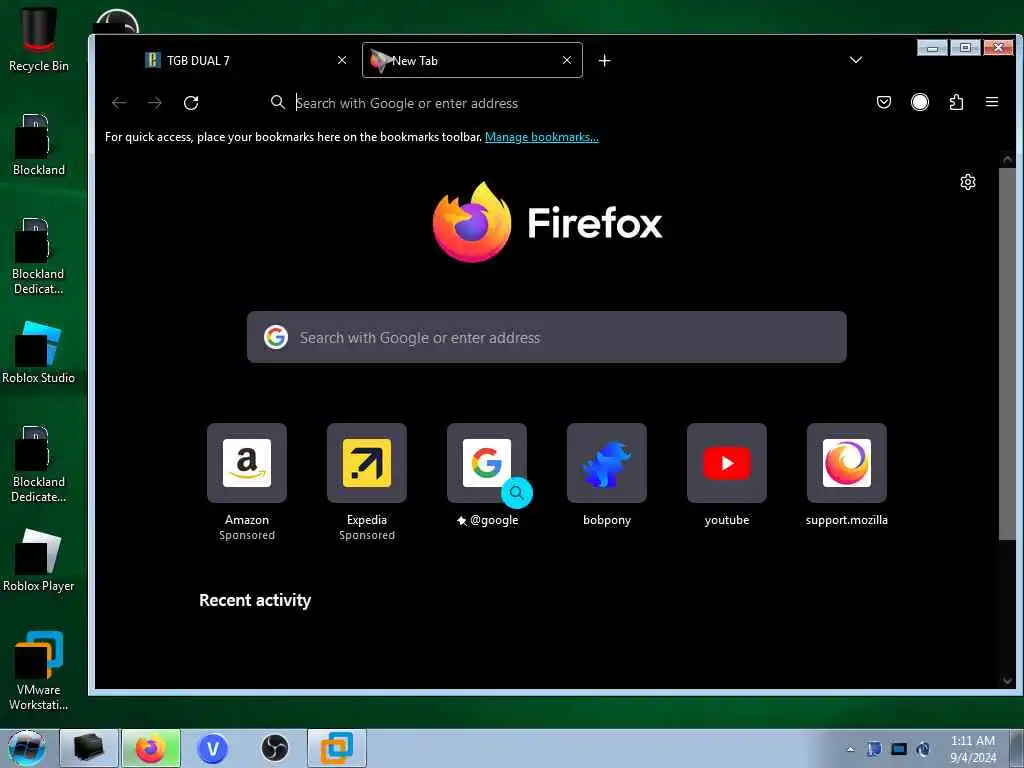Select the Recycle Bin desktop icon
The image size is (1024, 768).
point(39,39)
